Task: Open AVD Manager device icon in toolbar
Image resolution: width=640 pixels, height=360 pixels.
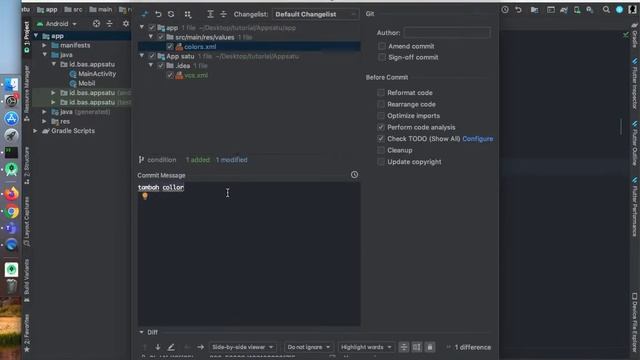Action: pos(577,9)
